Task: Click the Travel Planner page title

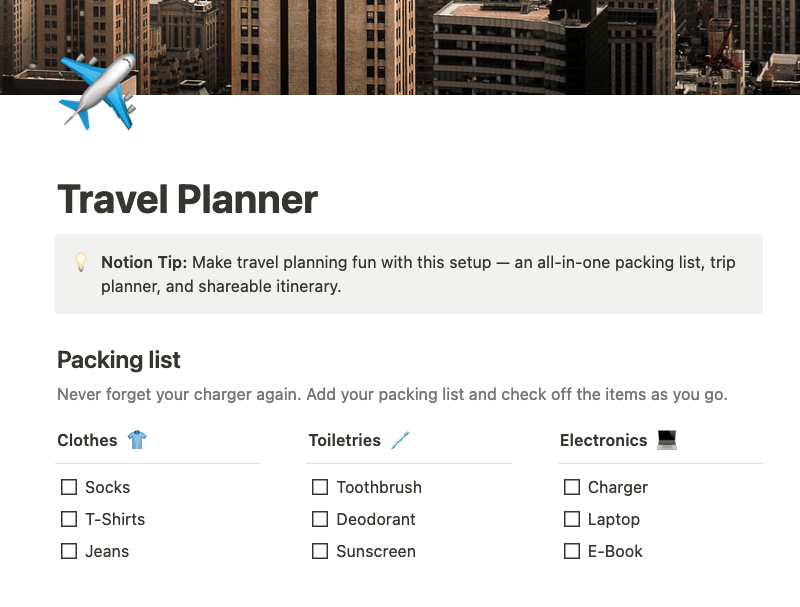Action: [187, 199]
